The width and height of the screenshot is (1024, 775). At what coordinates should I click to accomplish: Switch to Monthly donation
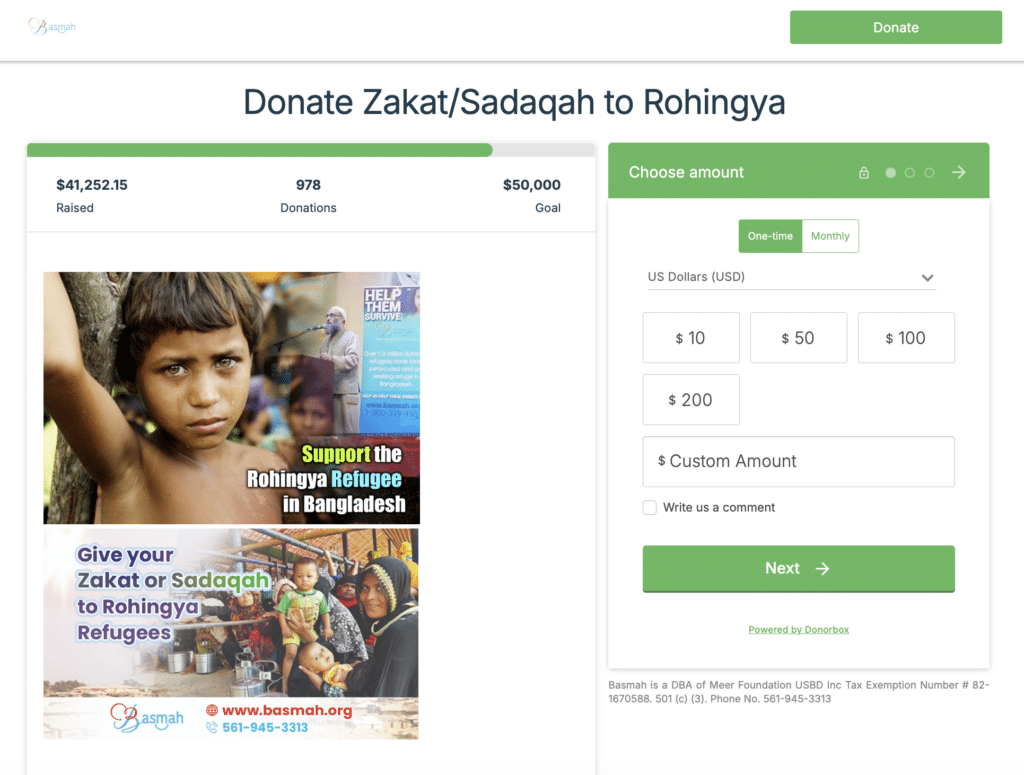(x=830, y=236)
